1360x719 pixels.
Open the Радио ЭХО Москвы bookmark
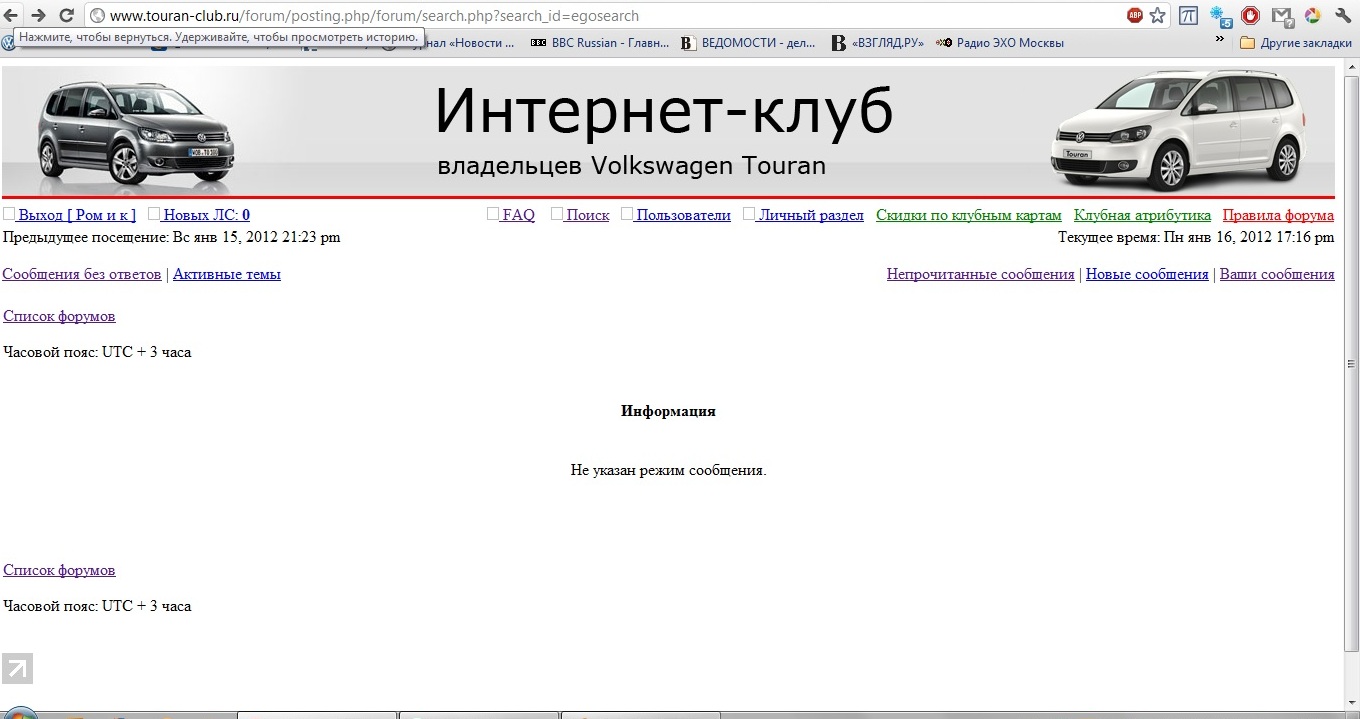1000,43
